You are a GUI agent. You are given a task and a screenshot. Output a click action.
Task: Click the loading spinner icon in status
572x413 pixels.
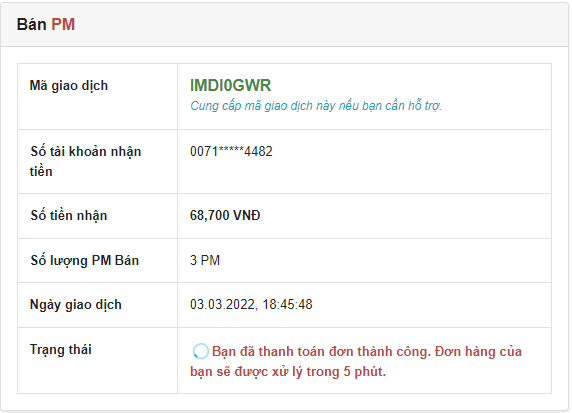(x=200, y=351)
